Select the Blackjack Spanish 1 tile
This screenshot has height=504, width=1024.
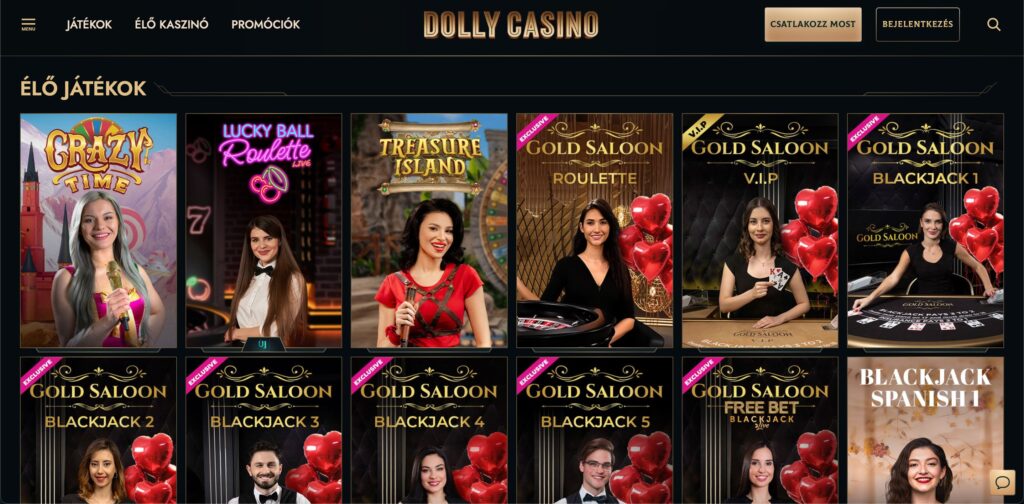coord(925,430)
